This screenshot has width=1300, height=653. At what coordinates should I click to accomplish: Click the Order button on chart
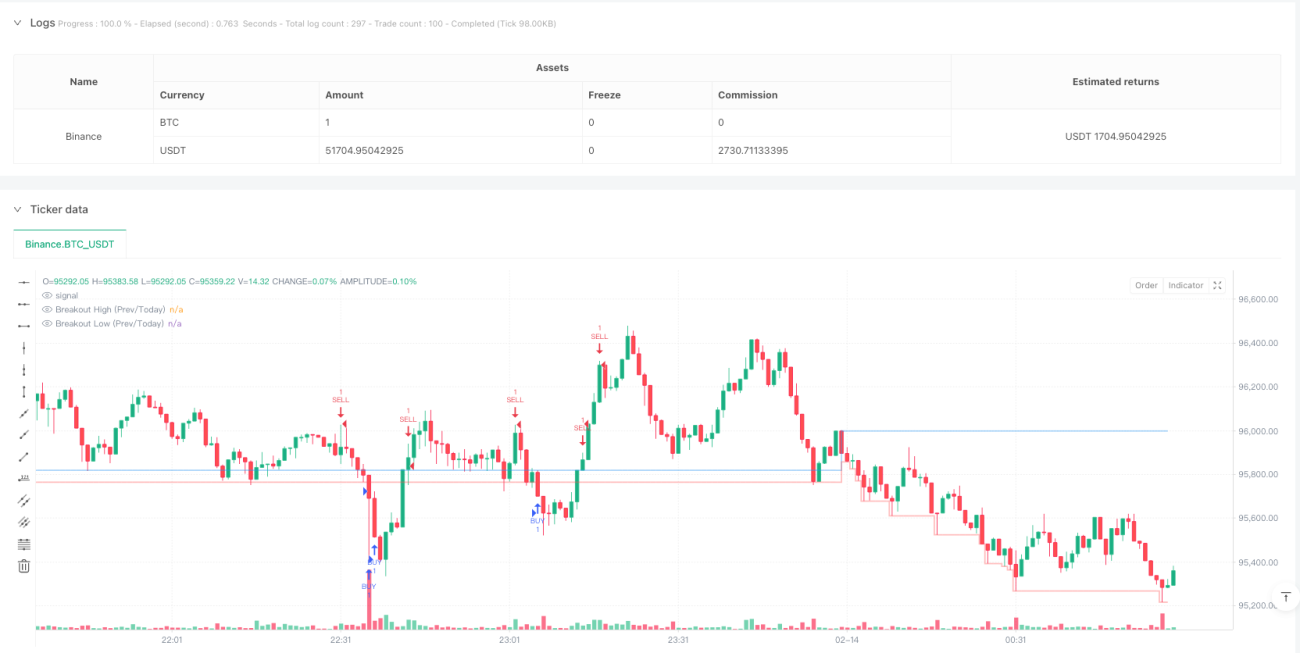tap(1146, 285)
